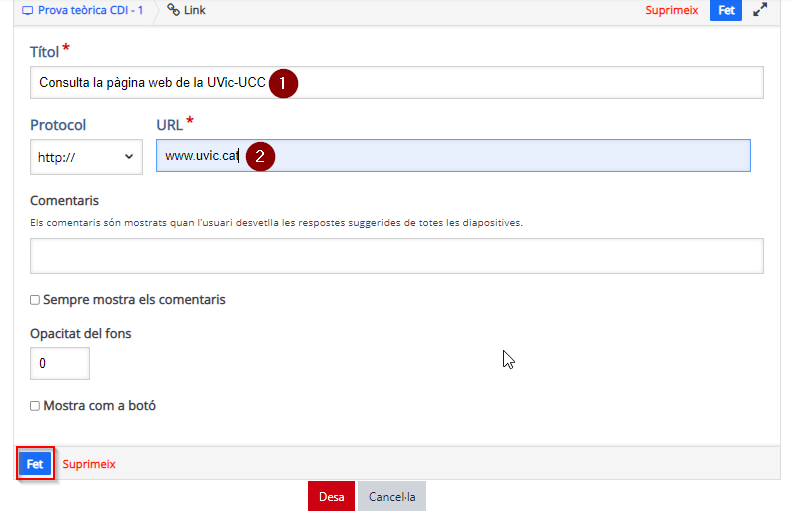This screenshot has width=792, height=525.
Task: Click into the Títol text field
Action: 397,82
